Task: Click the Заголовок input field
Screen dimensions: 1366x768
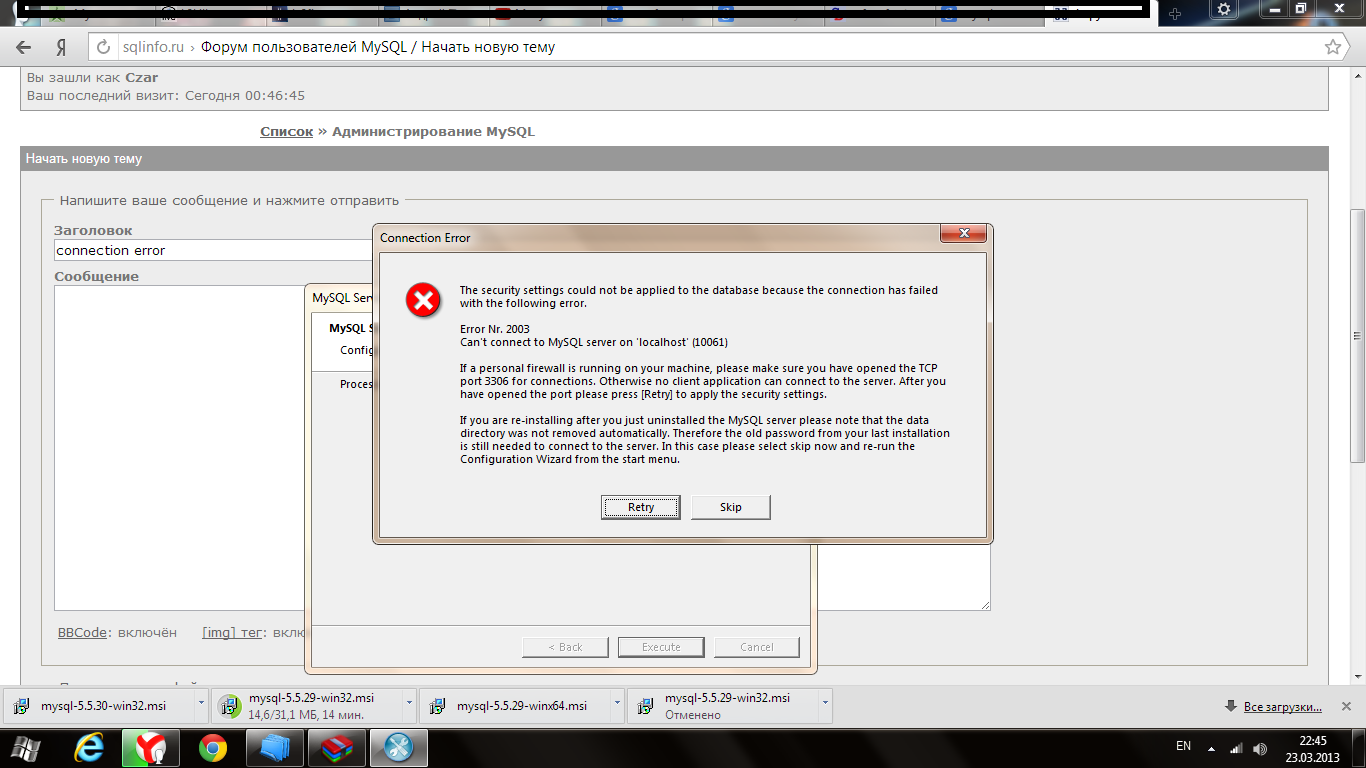Action: 212,250
